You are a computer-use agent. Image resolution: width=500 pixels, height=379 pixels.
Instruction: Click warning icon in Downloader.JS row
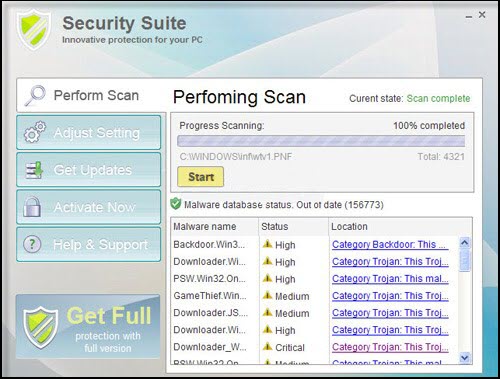click(x=267, y=312)
